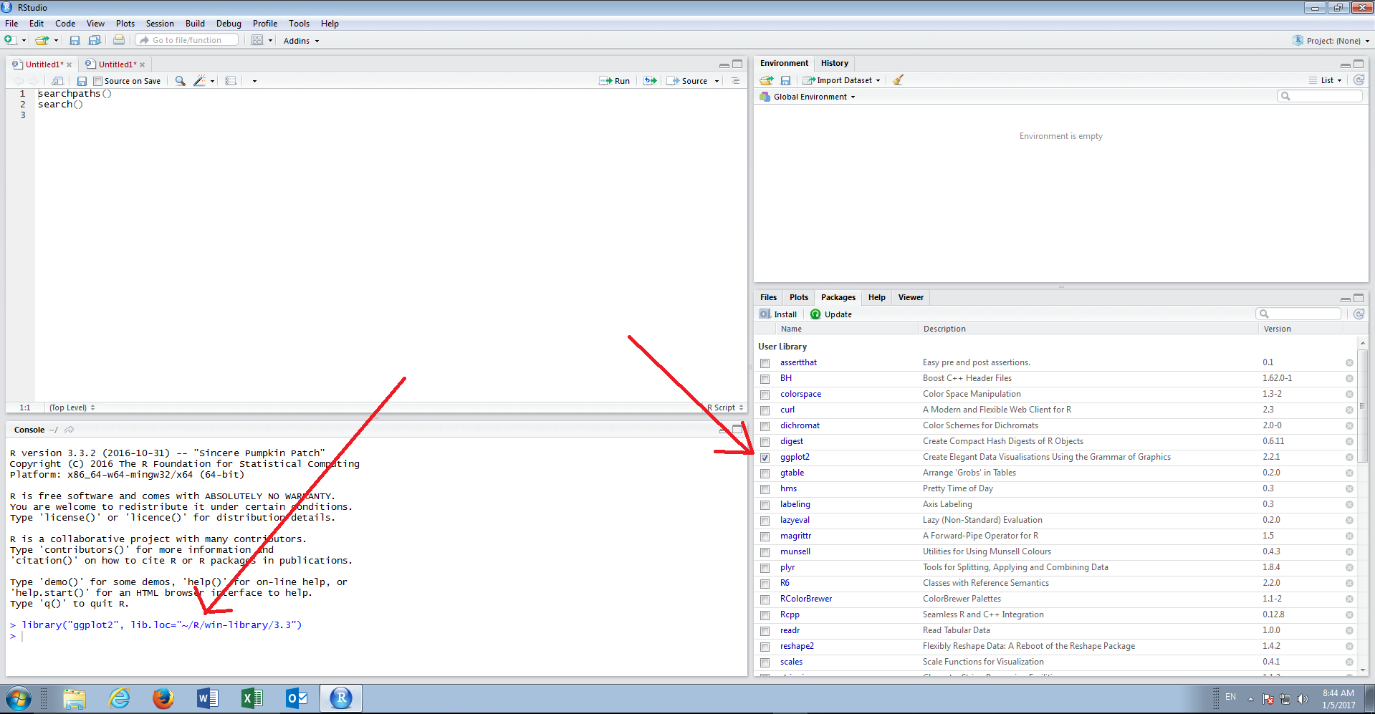Remove curl package via its X icon
1375x714 pixels.
point(1349,410)
